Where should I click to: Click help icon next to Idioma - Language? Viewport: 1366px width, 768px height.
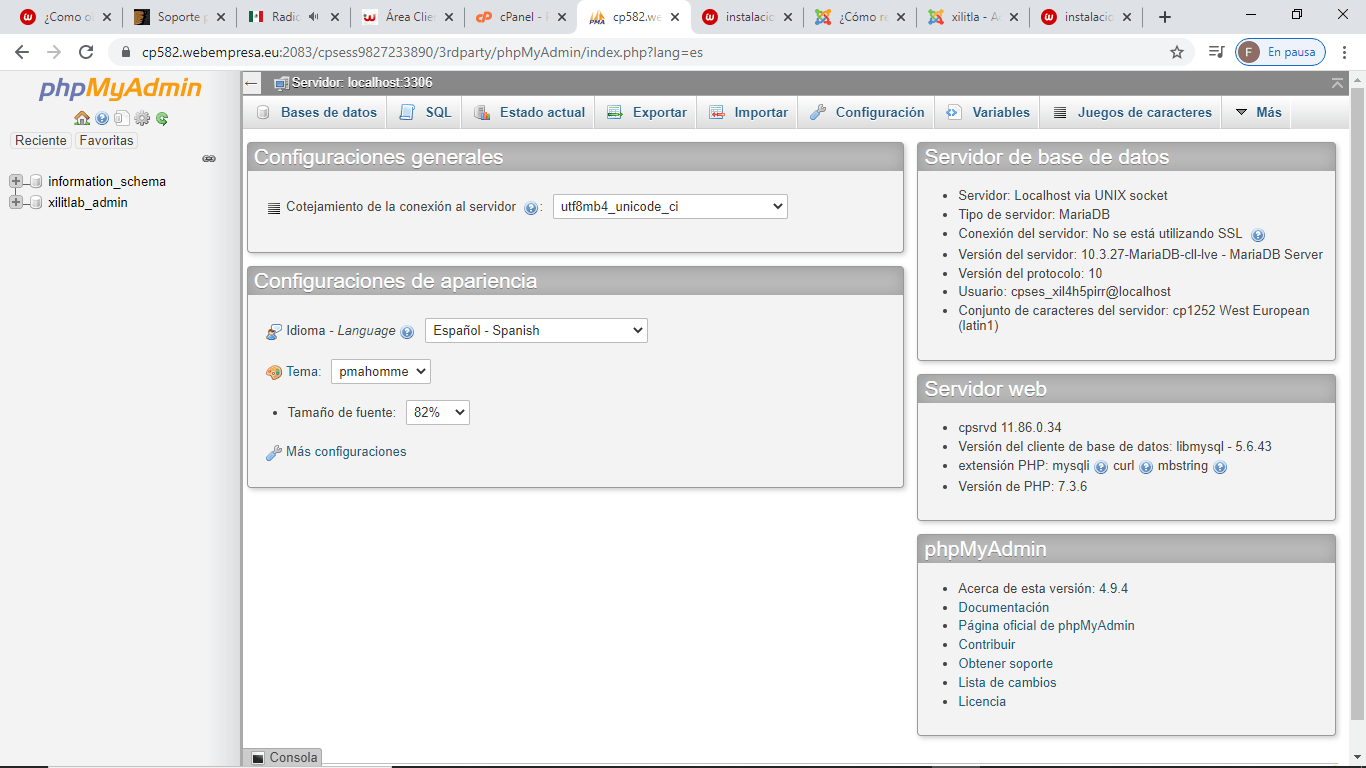(407, 332)
